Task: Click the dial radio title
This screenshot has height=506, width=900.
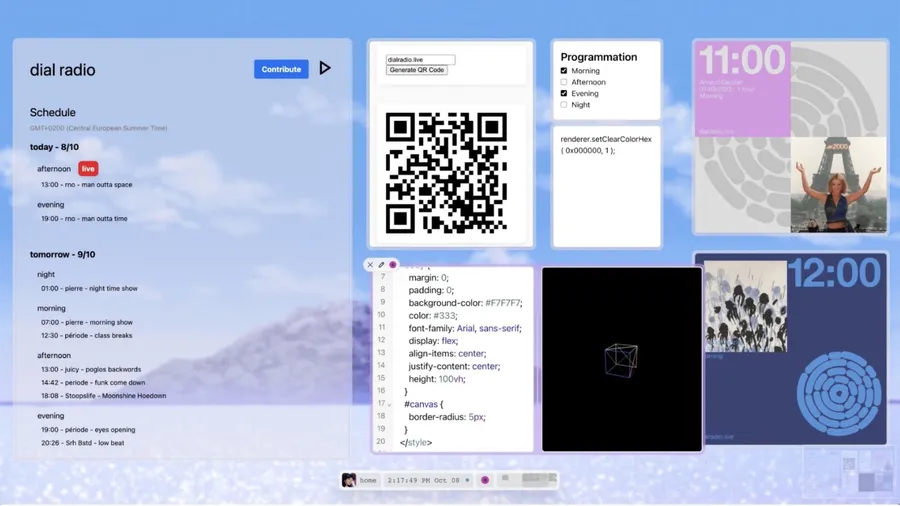Action: coord(63,70)
